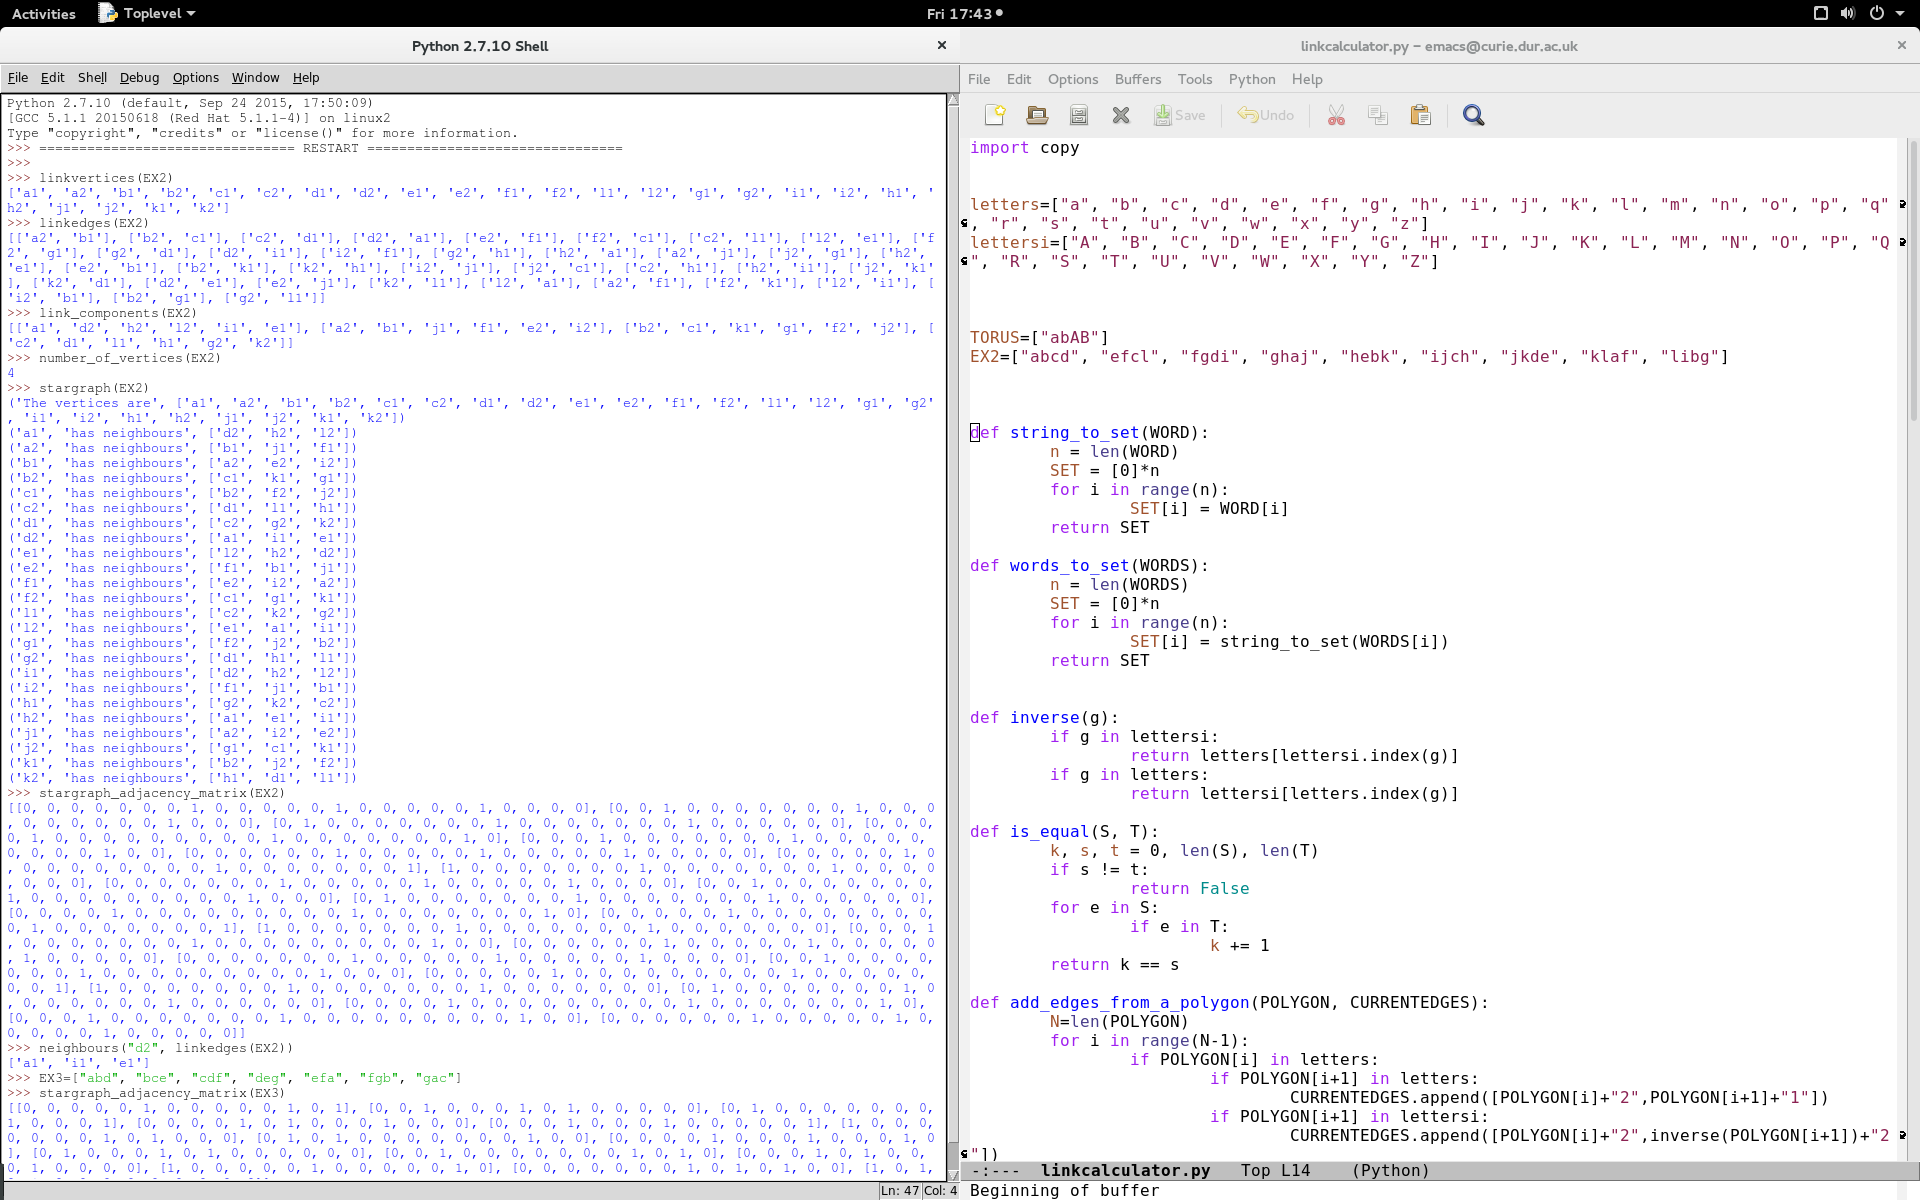Open the Edit menu in Python Shell
Viewport: 1920px width, 1200px height.
click(52, 77)
